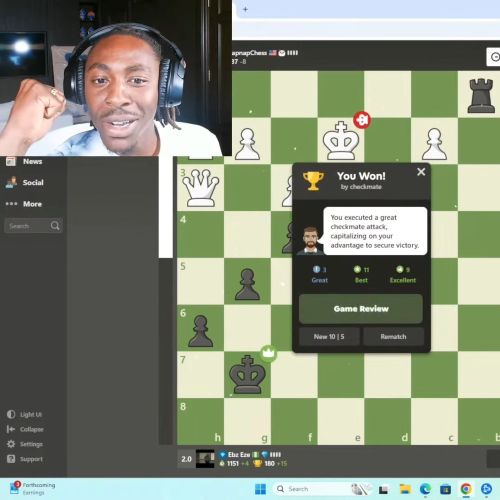The width and height of the screenshot is (500, 500).
Task: Open Settings gear in sidebar
Action: click(11, 444)
